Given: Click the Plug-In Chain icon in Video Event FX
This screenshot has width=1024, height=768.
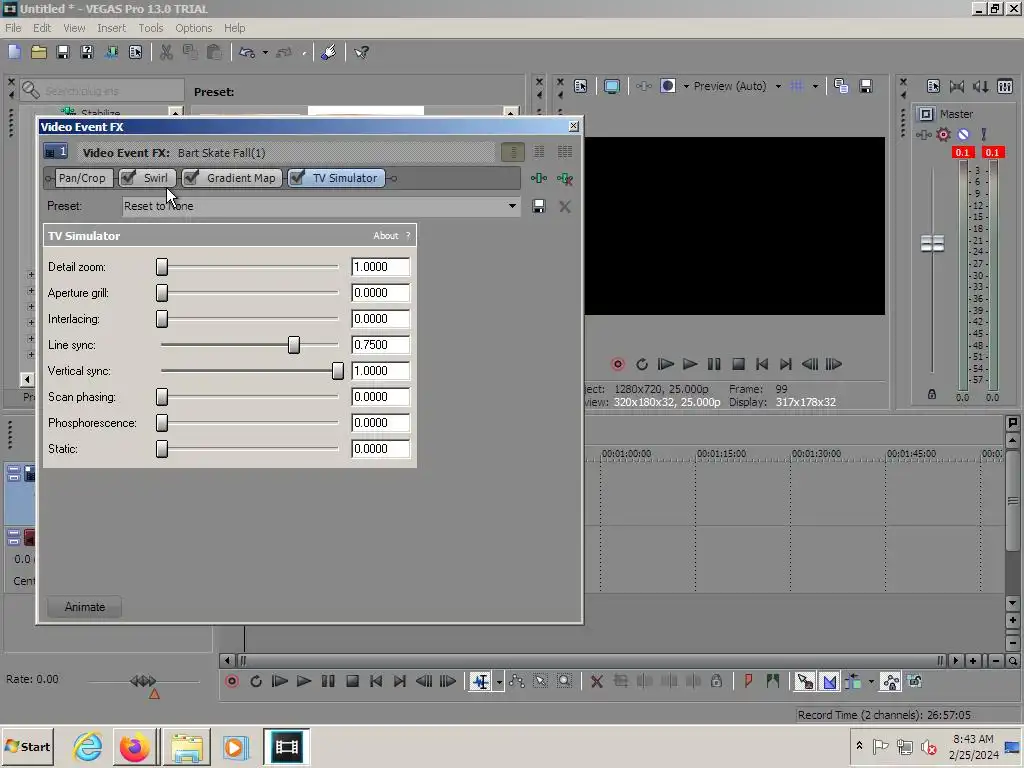Looking at the screenshot, I should pyautogui.click(x=539, y=178).
